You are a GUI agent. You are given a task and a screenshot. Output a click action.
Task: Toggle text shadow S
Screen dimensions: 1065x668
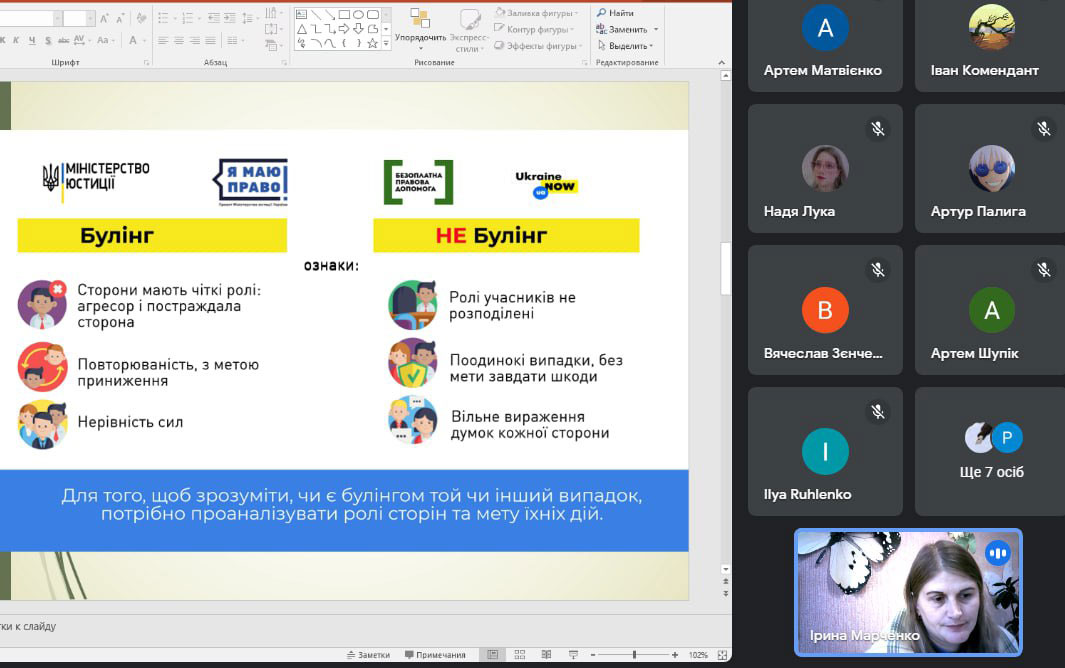tap(48, 40)
